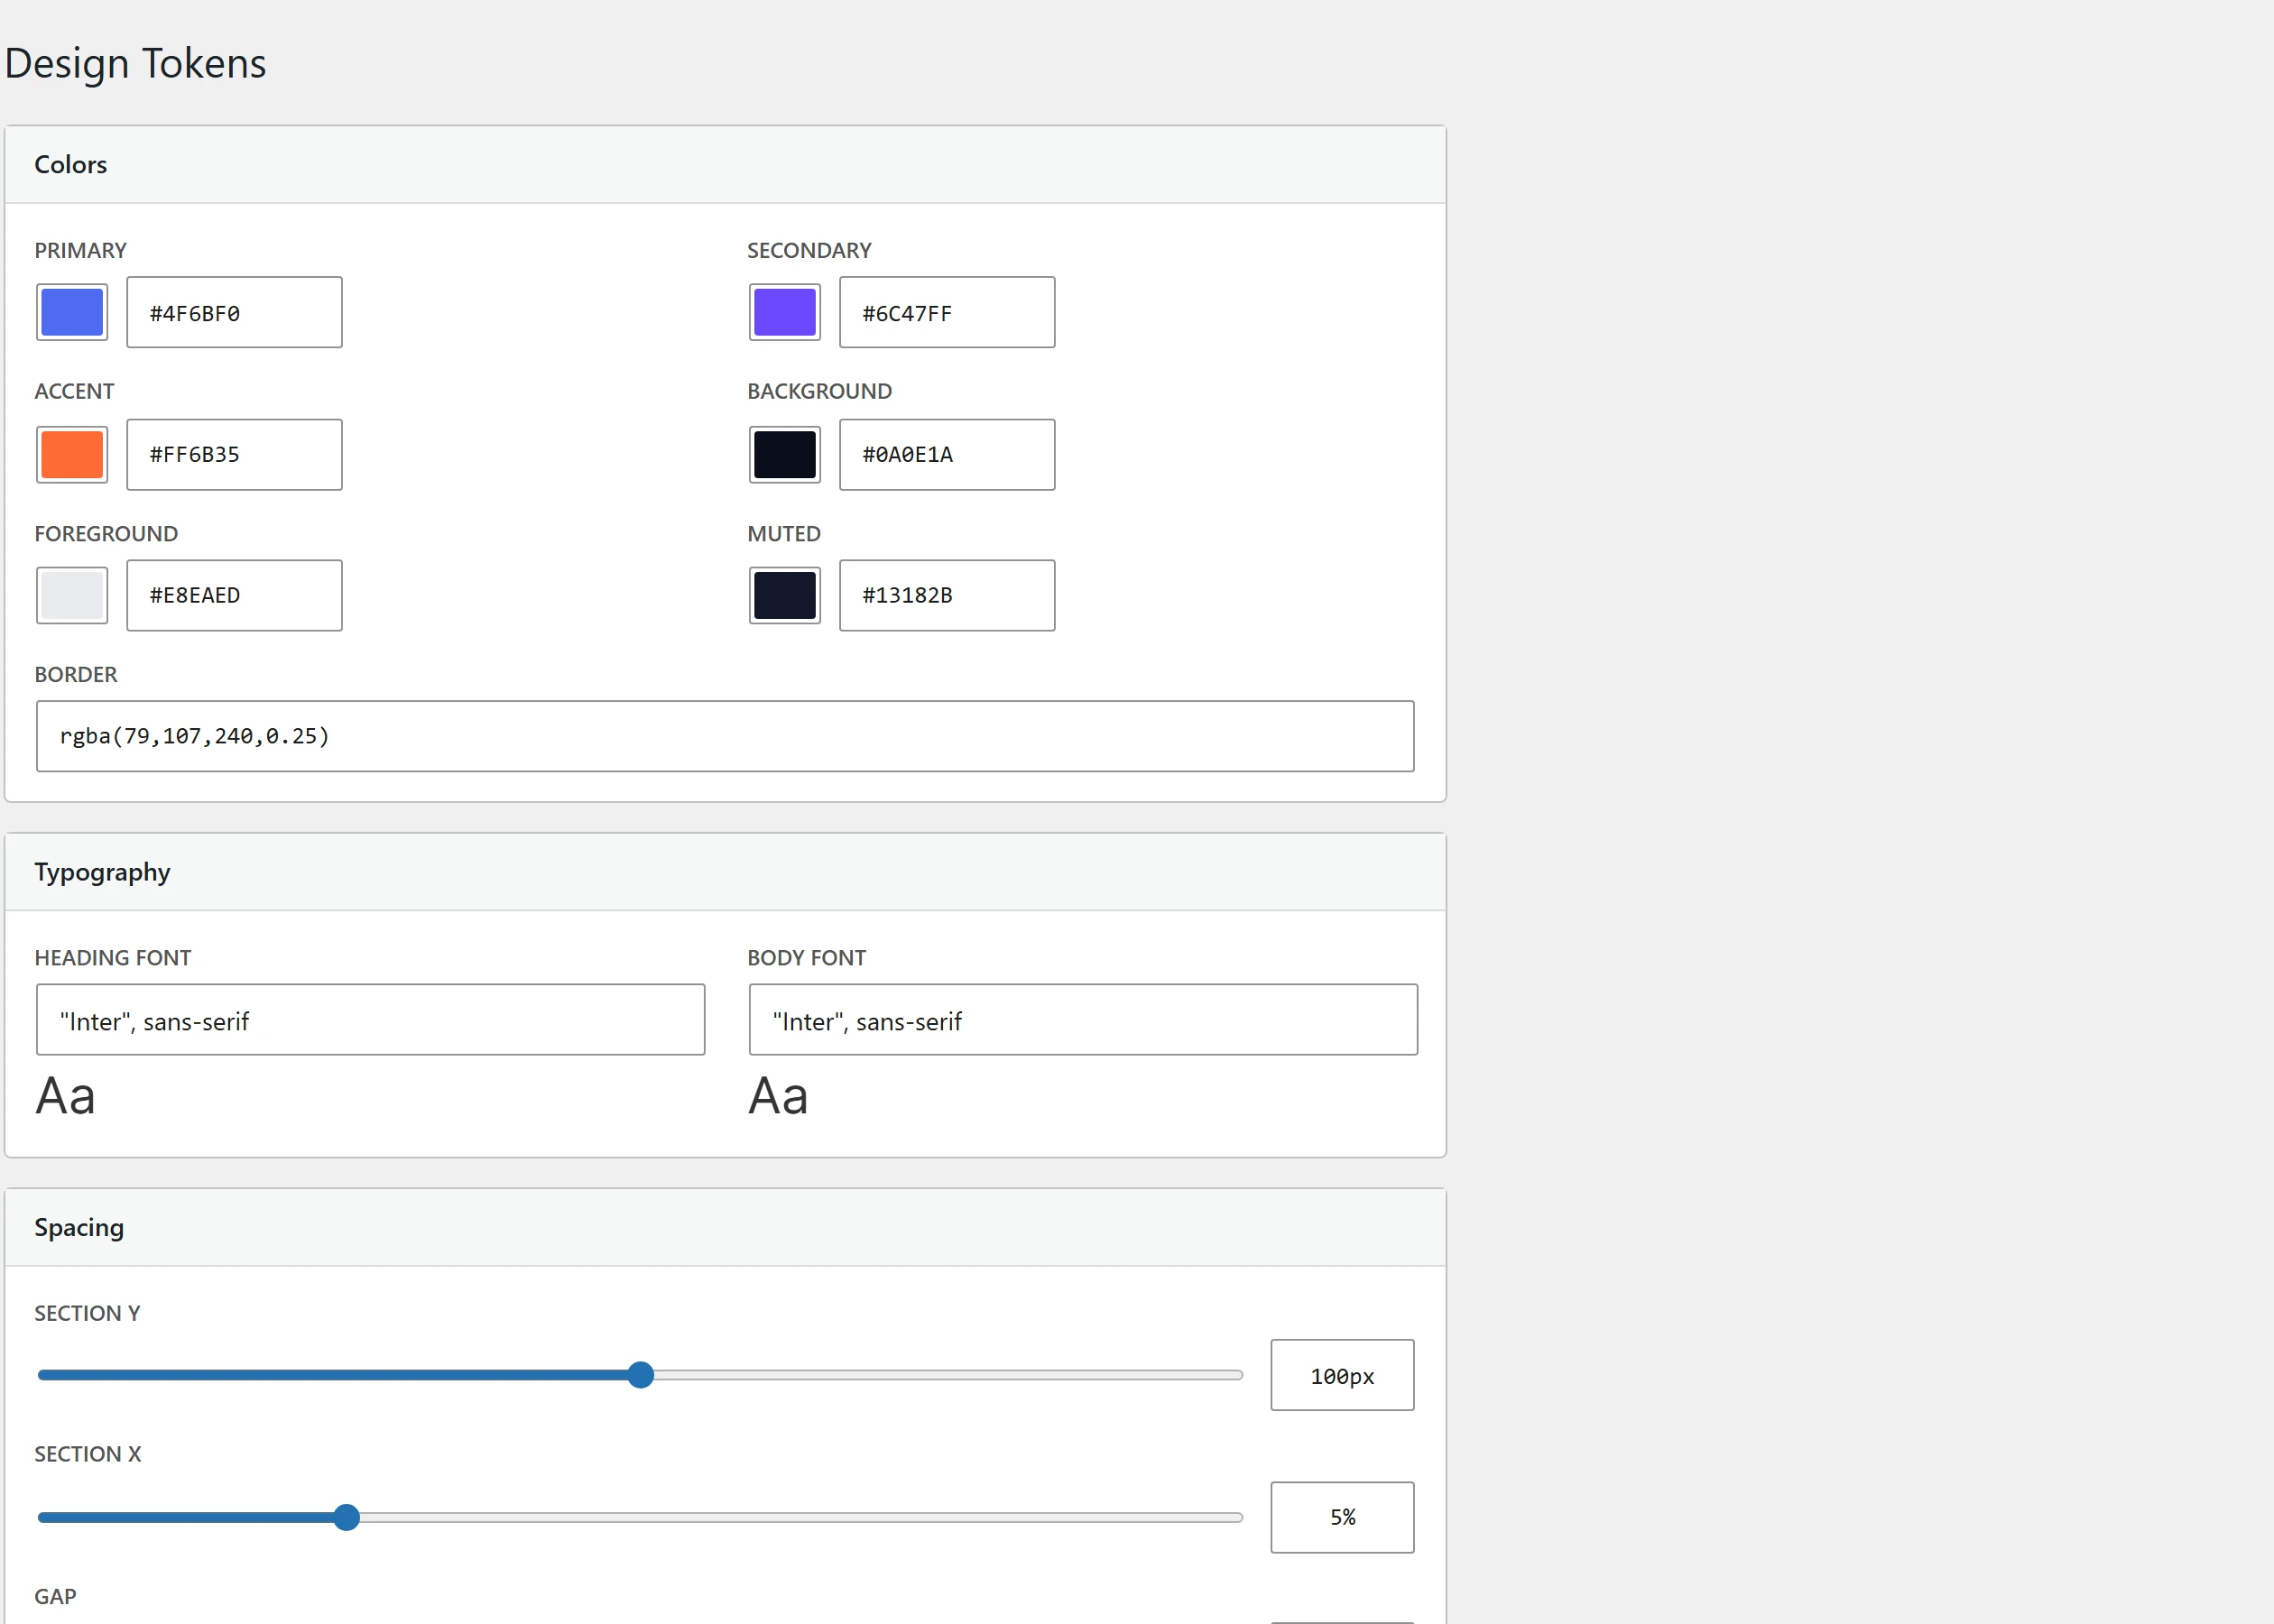This screenshot has width=2274, height=1624.
Task: Click the BORDER label
Action: pos(76,674)
